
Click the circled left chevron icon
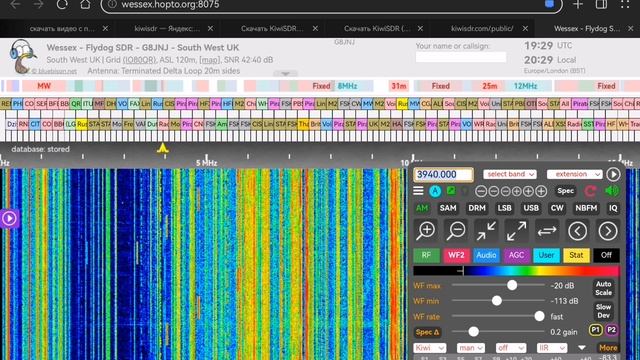click(578, 231)
